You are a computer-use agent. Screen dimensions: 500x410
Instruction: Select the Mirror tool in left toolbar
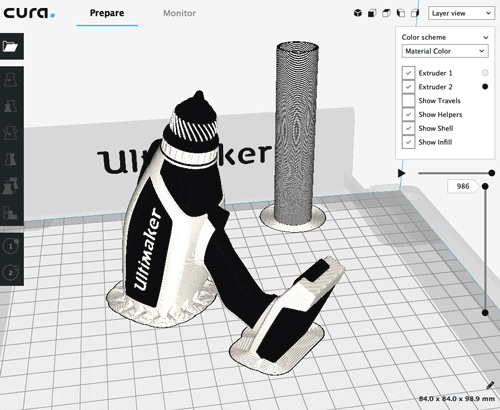(11, 159)
